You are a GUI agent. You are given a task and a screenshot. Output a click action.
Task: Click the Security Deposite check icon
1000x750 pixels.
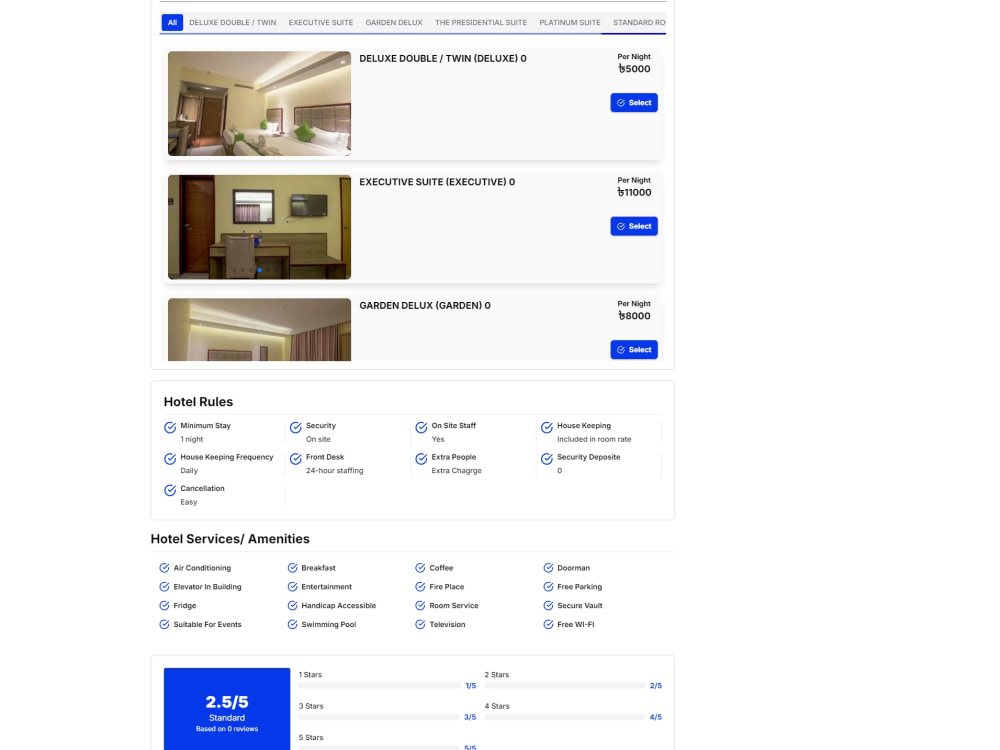point(547,459)
